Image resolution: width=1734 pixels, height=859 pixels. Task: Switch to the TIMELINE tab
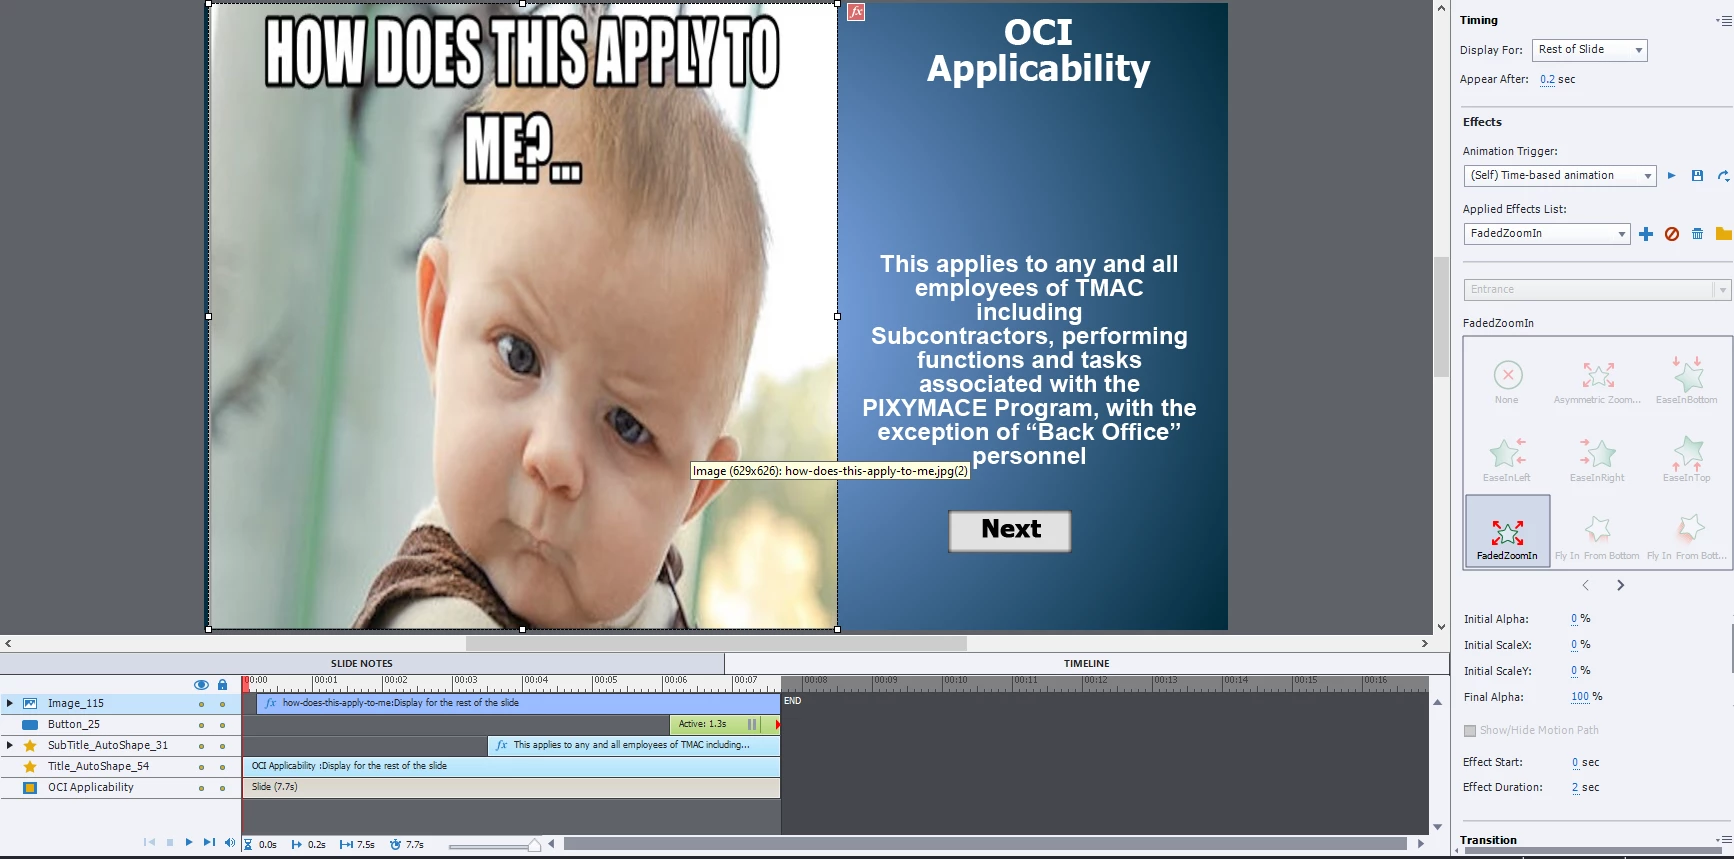coord(1087,664)
